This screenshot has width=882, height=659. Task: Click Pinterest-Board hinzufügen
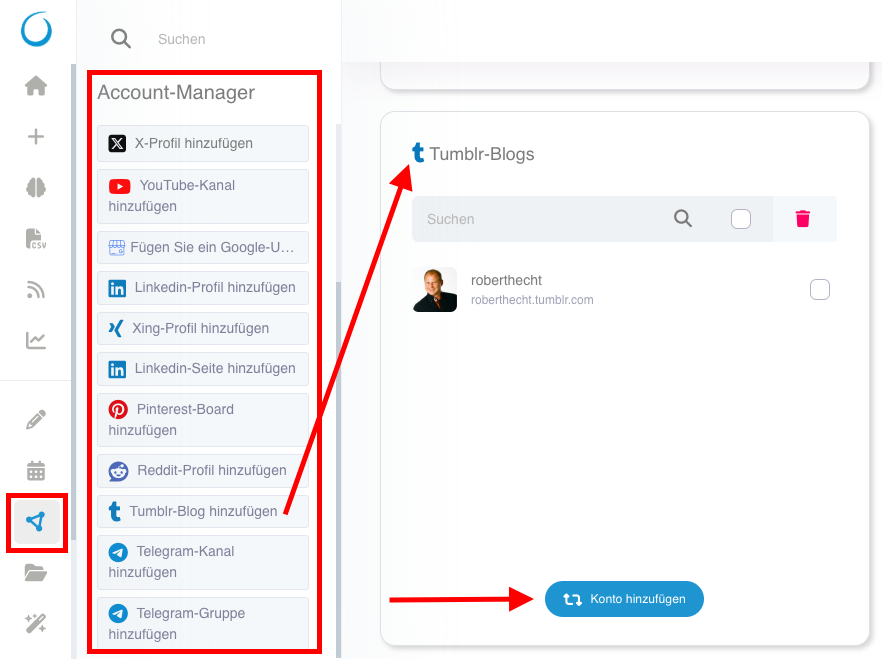click(x=202, y=419)
